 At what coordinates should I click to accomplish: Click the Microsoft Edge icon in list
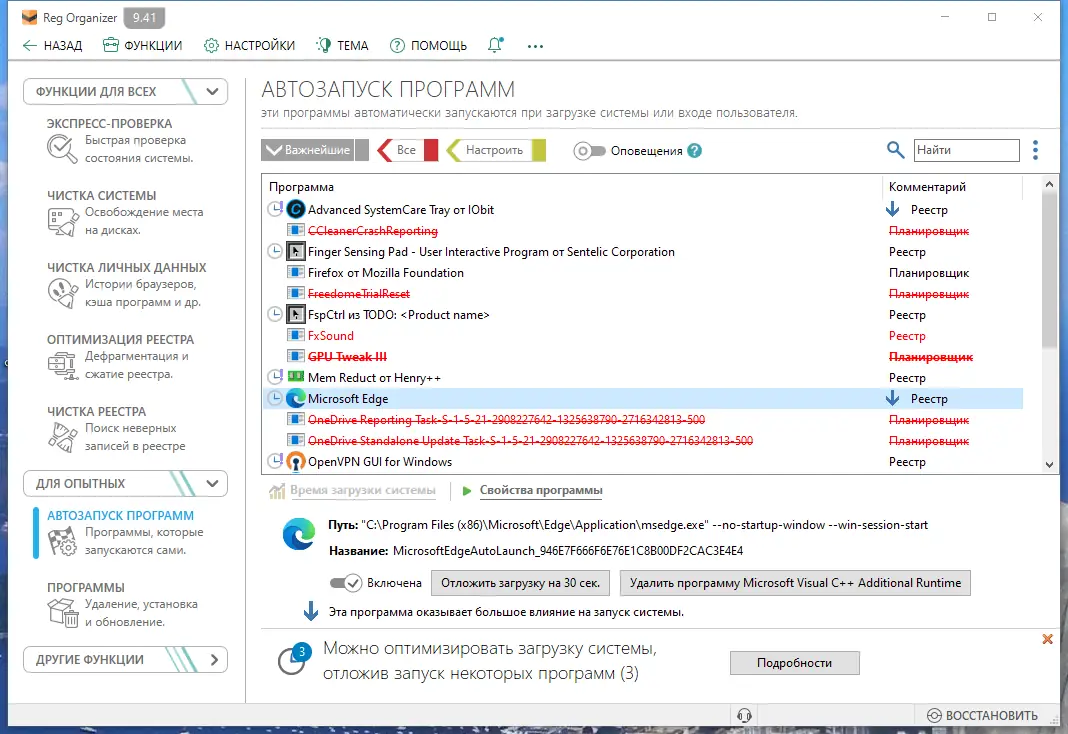(296, 398)
